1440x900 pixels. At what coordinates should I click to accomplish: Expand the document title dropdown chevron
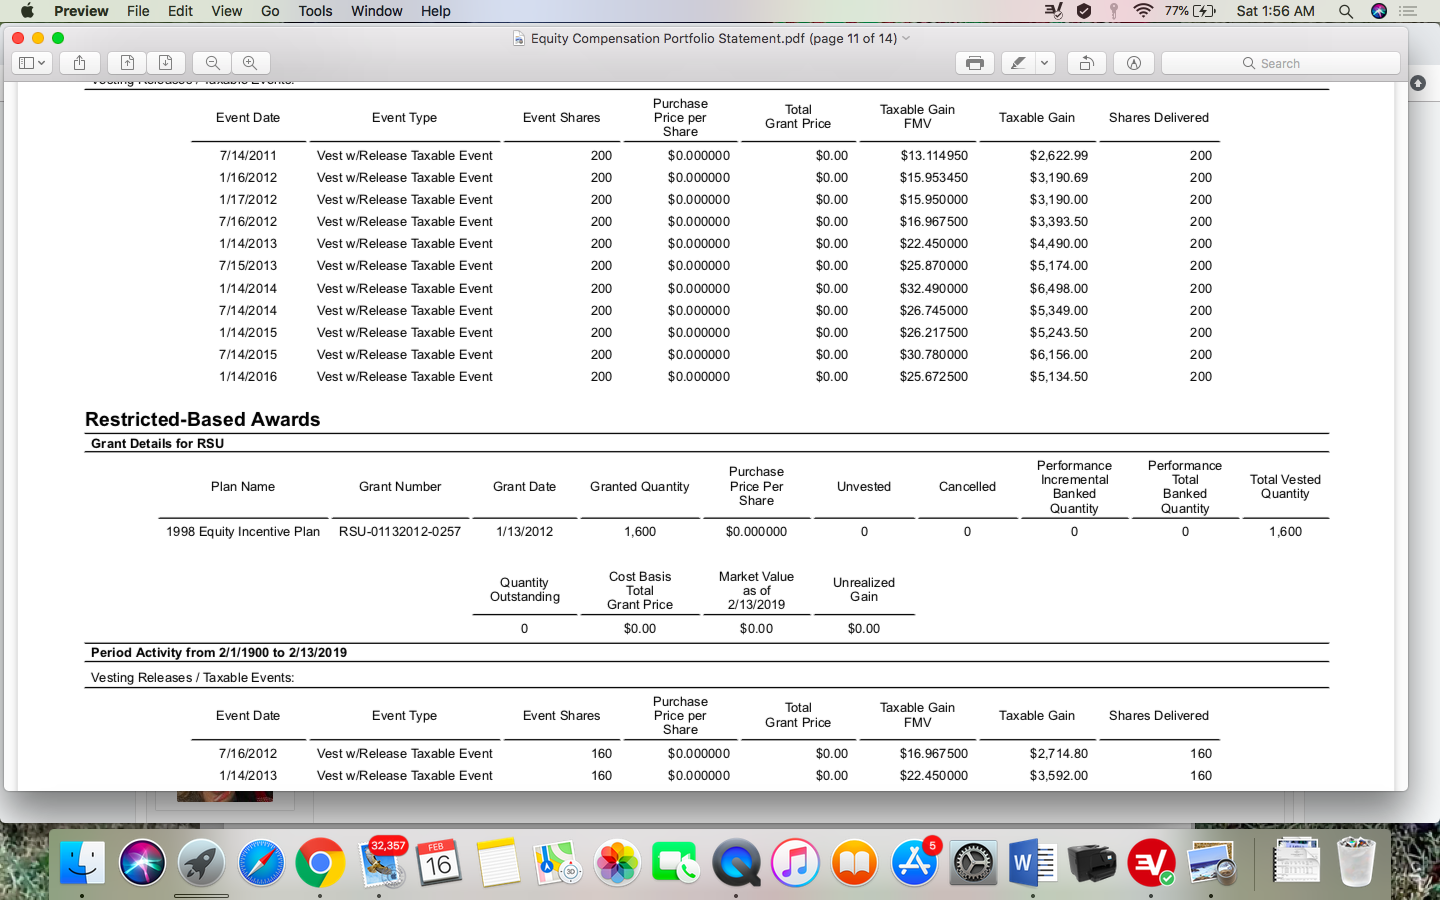tap(907, 38)
